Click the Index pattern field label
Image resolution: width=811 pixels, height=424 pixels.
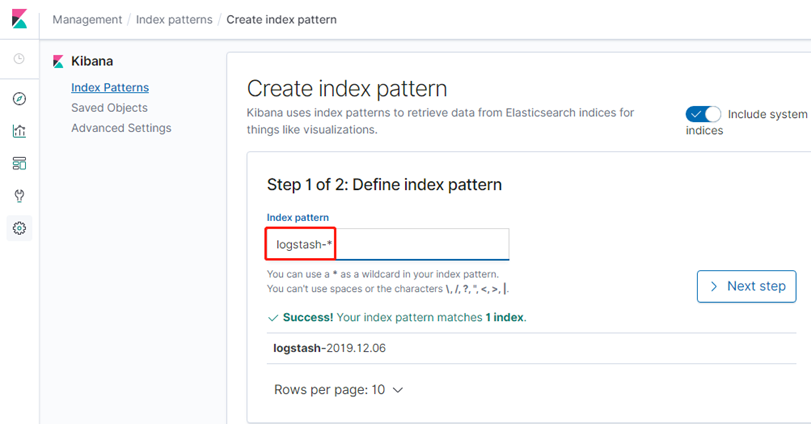(297, 218)
